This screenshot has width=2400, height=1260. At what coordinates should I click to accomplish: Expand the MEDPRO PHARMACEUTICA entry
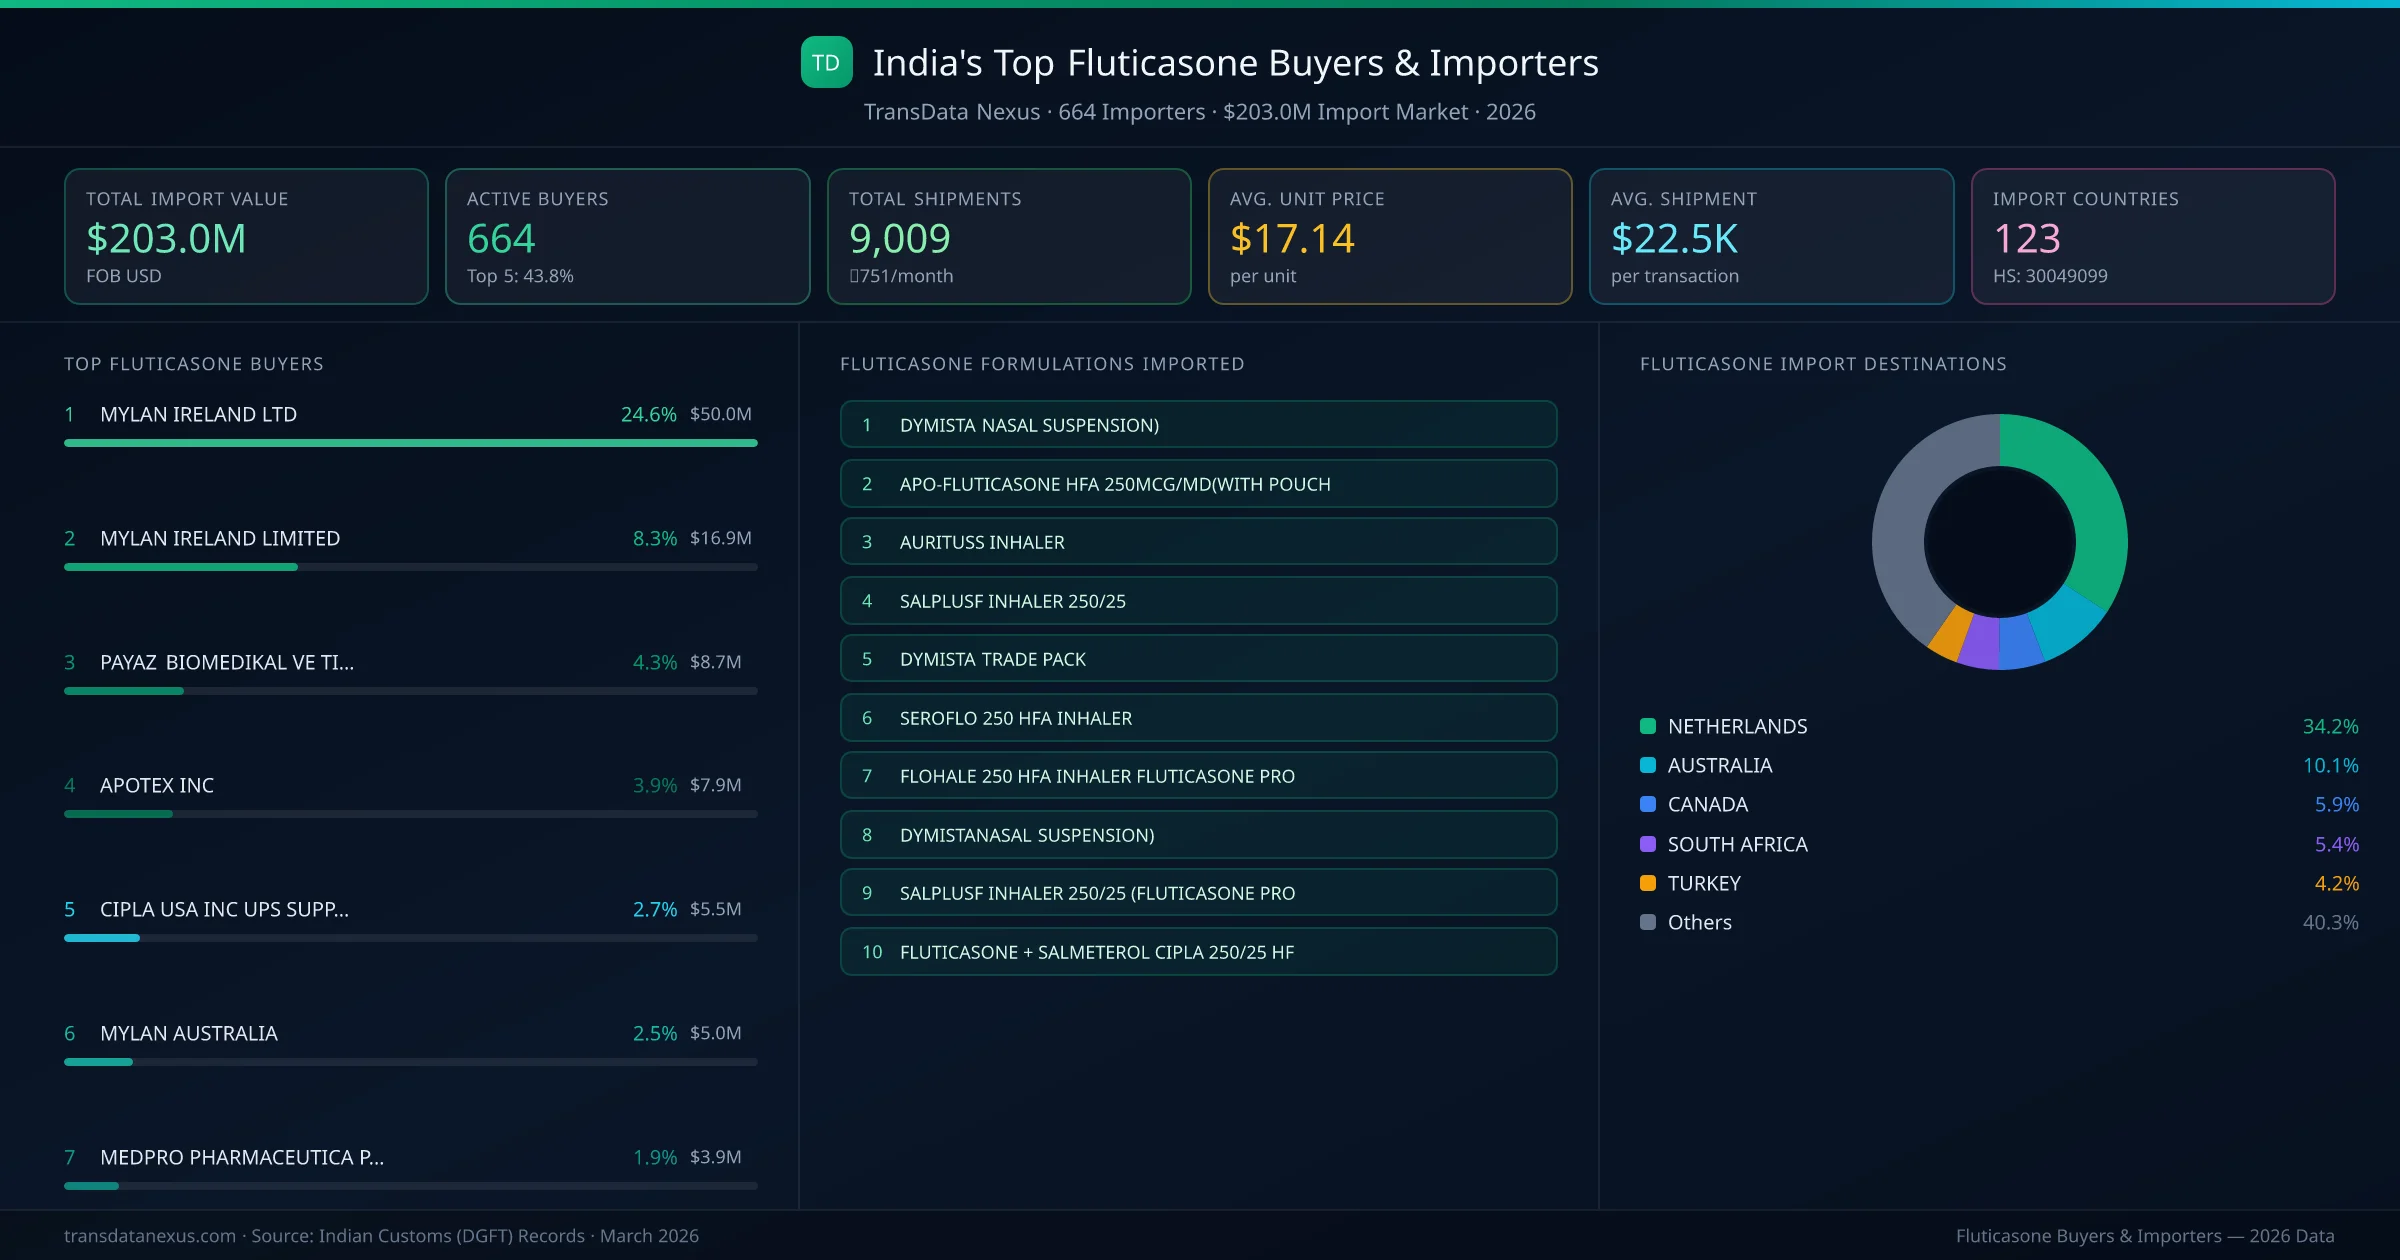click(x=242, y=1157)
